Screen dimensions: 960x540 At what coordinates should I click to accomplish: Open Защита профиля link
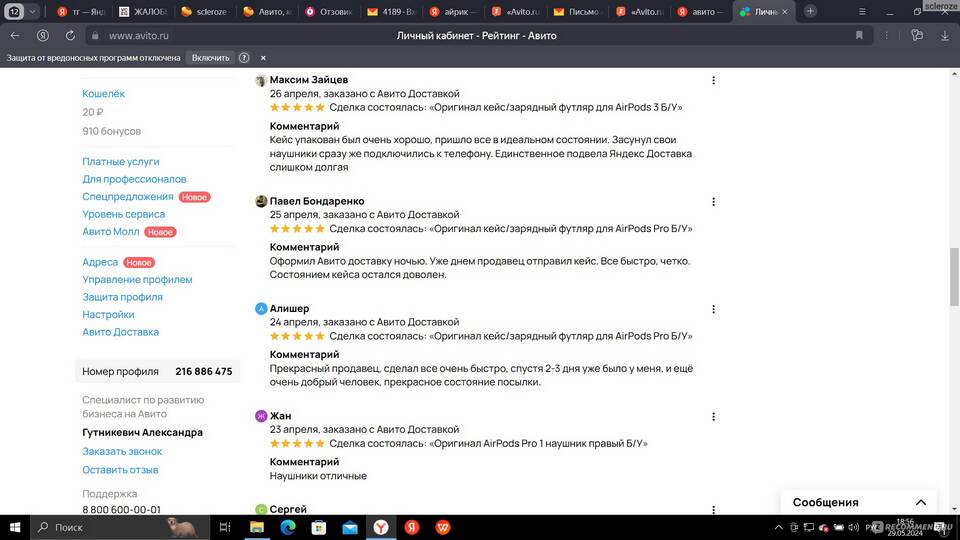[x=122, y=297]
